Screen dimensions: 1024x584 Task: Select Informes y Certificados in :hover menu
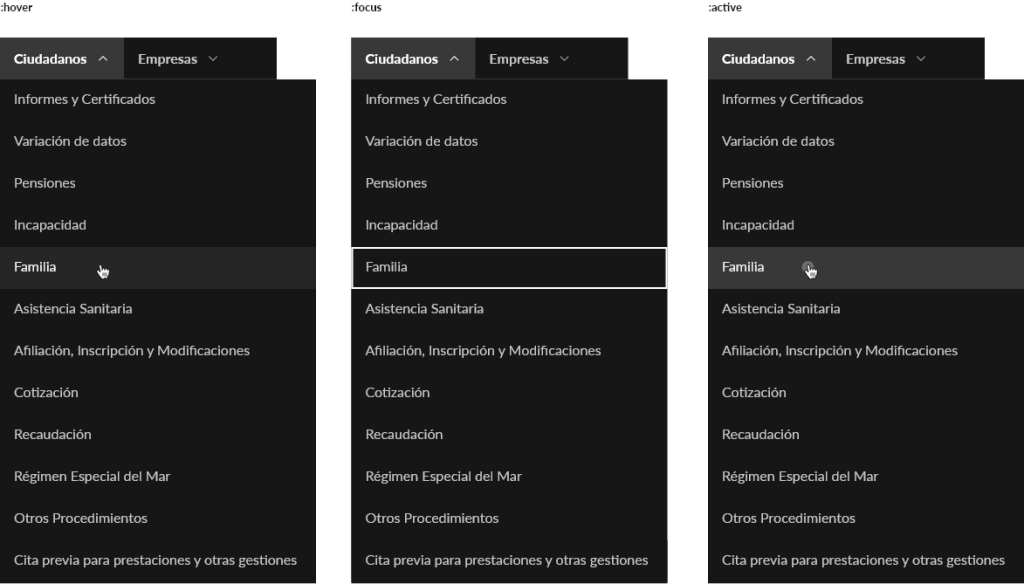point(85,99)
